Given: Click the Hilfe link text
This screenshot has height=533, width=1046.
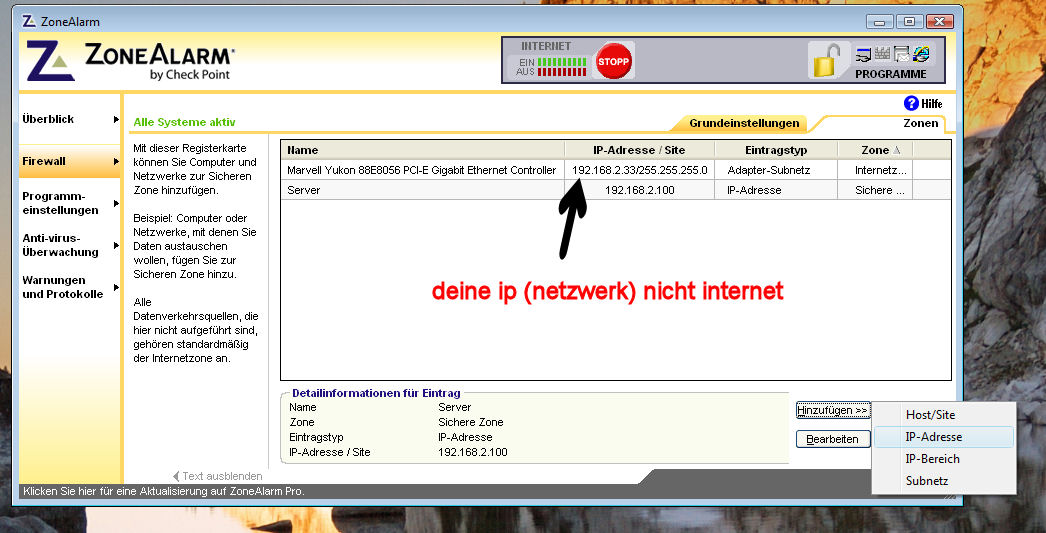Looking at the screenshot, I should click(932, 103).
